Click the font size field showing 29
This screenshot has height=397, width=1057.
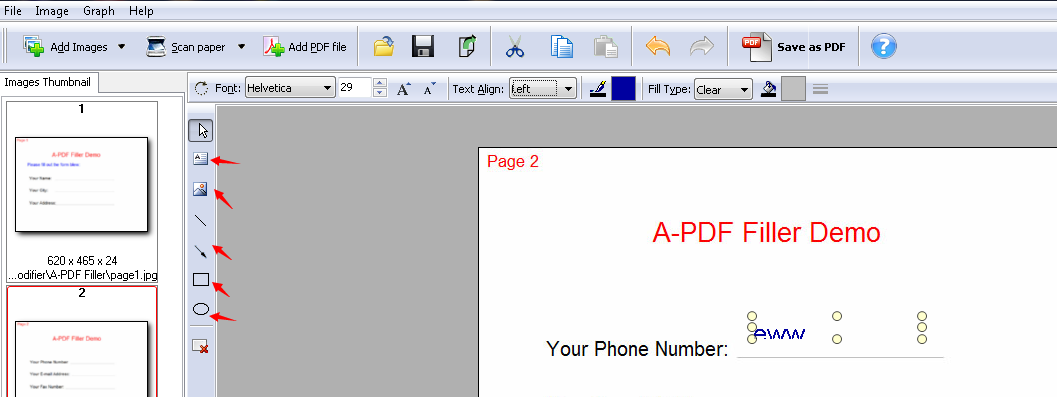tap(355, 88)
